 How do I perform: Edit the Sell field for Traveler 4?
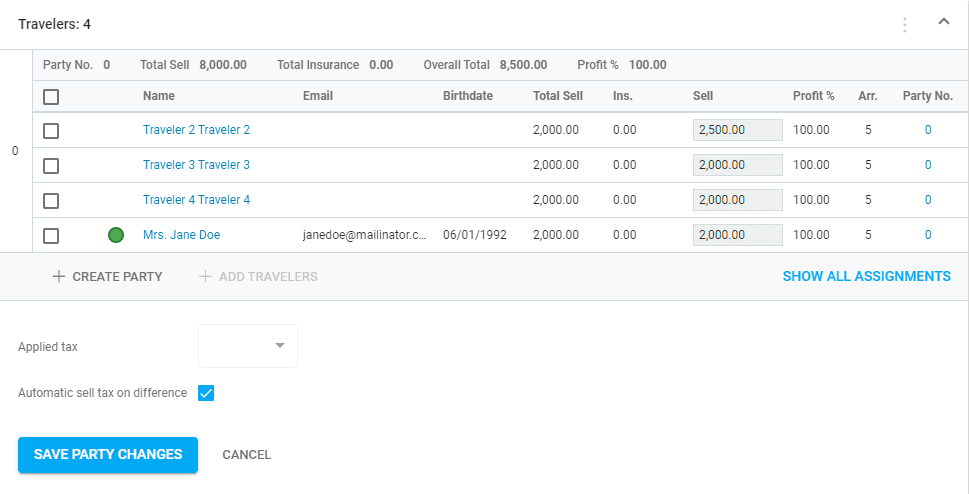point(737,200)
